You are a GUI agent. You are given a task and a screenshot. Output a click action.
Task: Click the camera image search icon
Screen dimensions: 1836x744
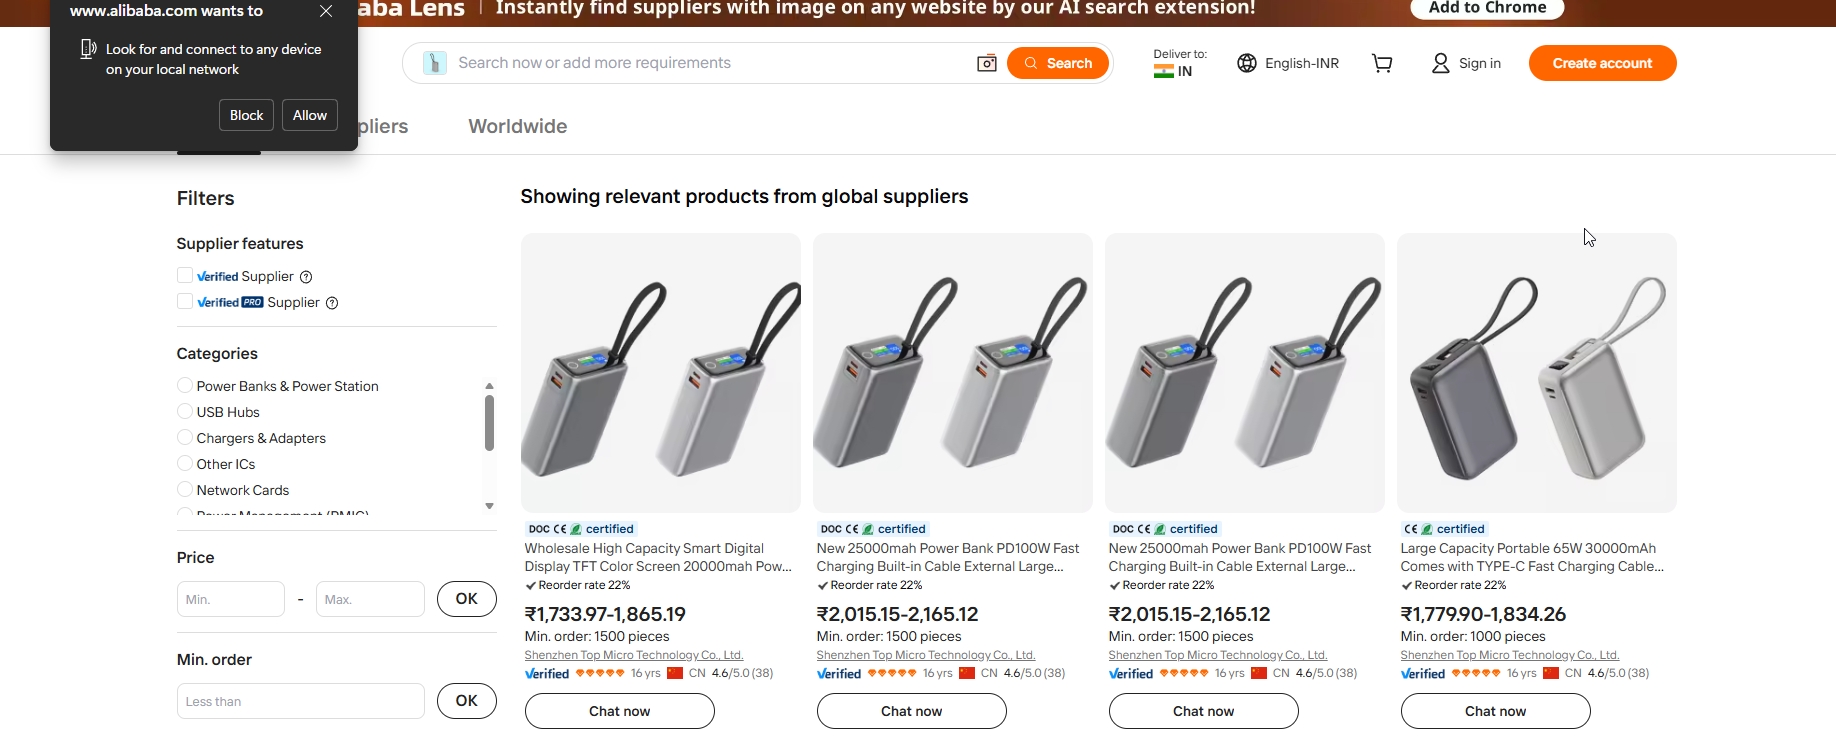click(x=986, y=63)
